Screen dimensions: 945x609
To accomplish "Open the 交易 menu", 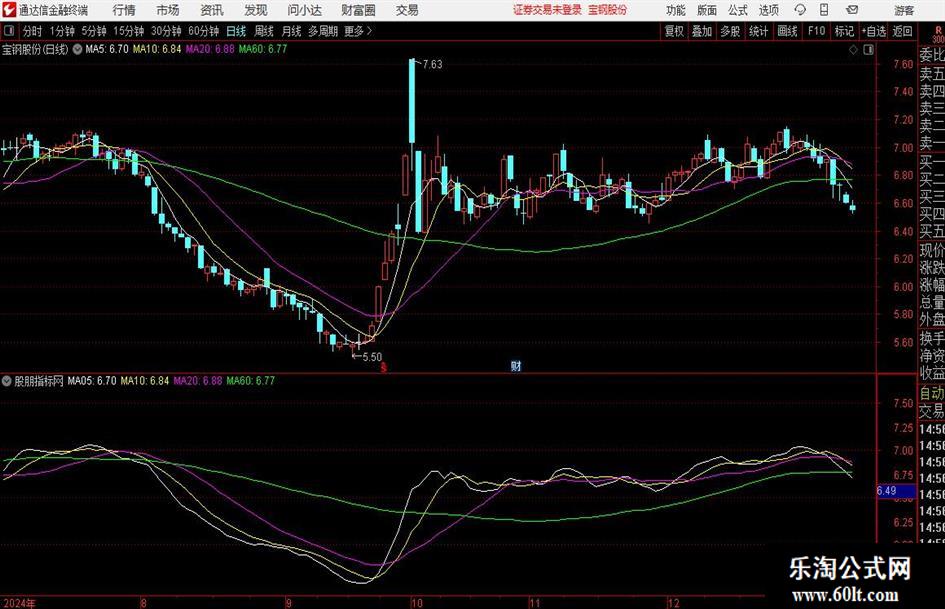I will 407,10.
